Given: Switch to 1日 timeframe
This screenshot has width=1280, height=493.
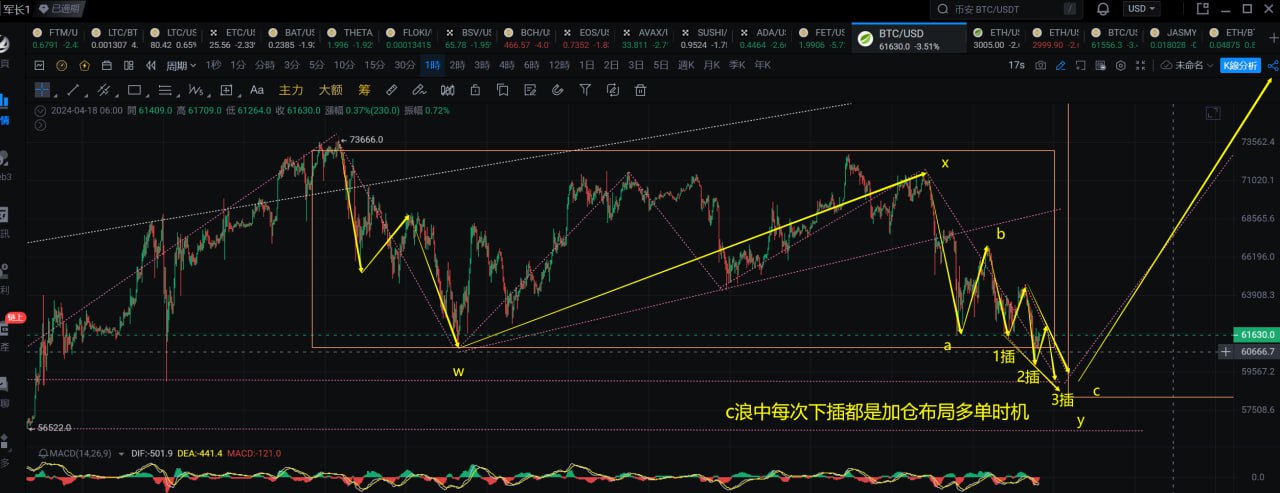Looking at the screenshot, I should 586,65.
